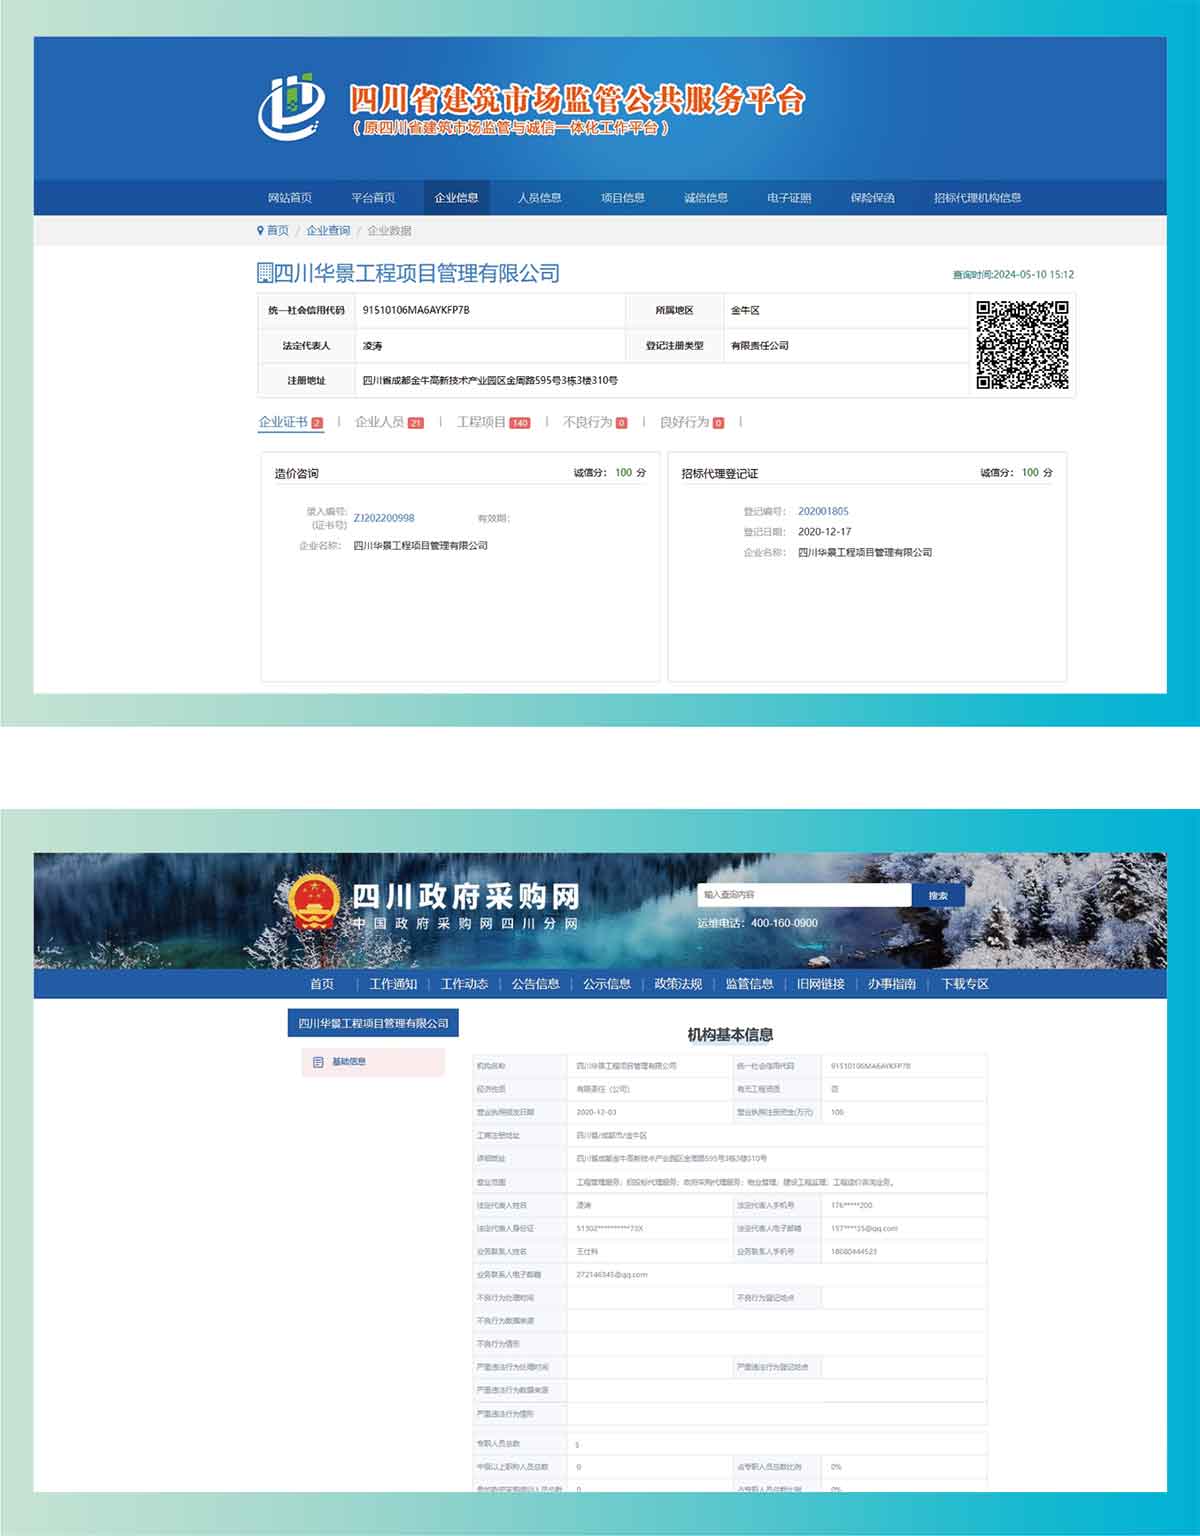Switch to the 企业人员 tab

coord(389,422)
